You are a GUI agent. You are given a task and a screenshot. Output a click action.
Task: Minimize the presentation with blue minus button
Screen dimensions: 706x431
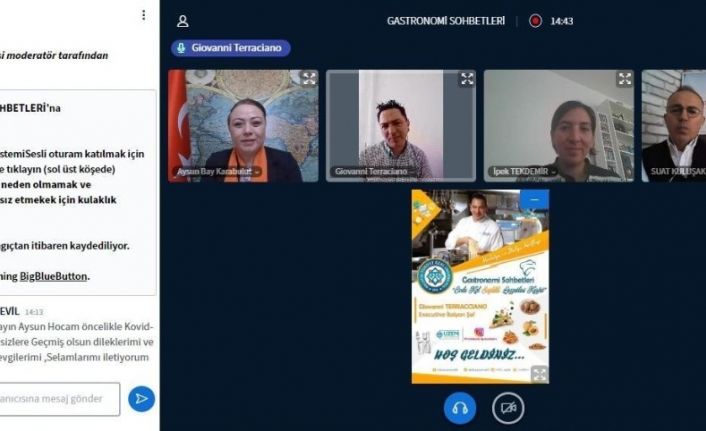coord(534,200)
